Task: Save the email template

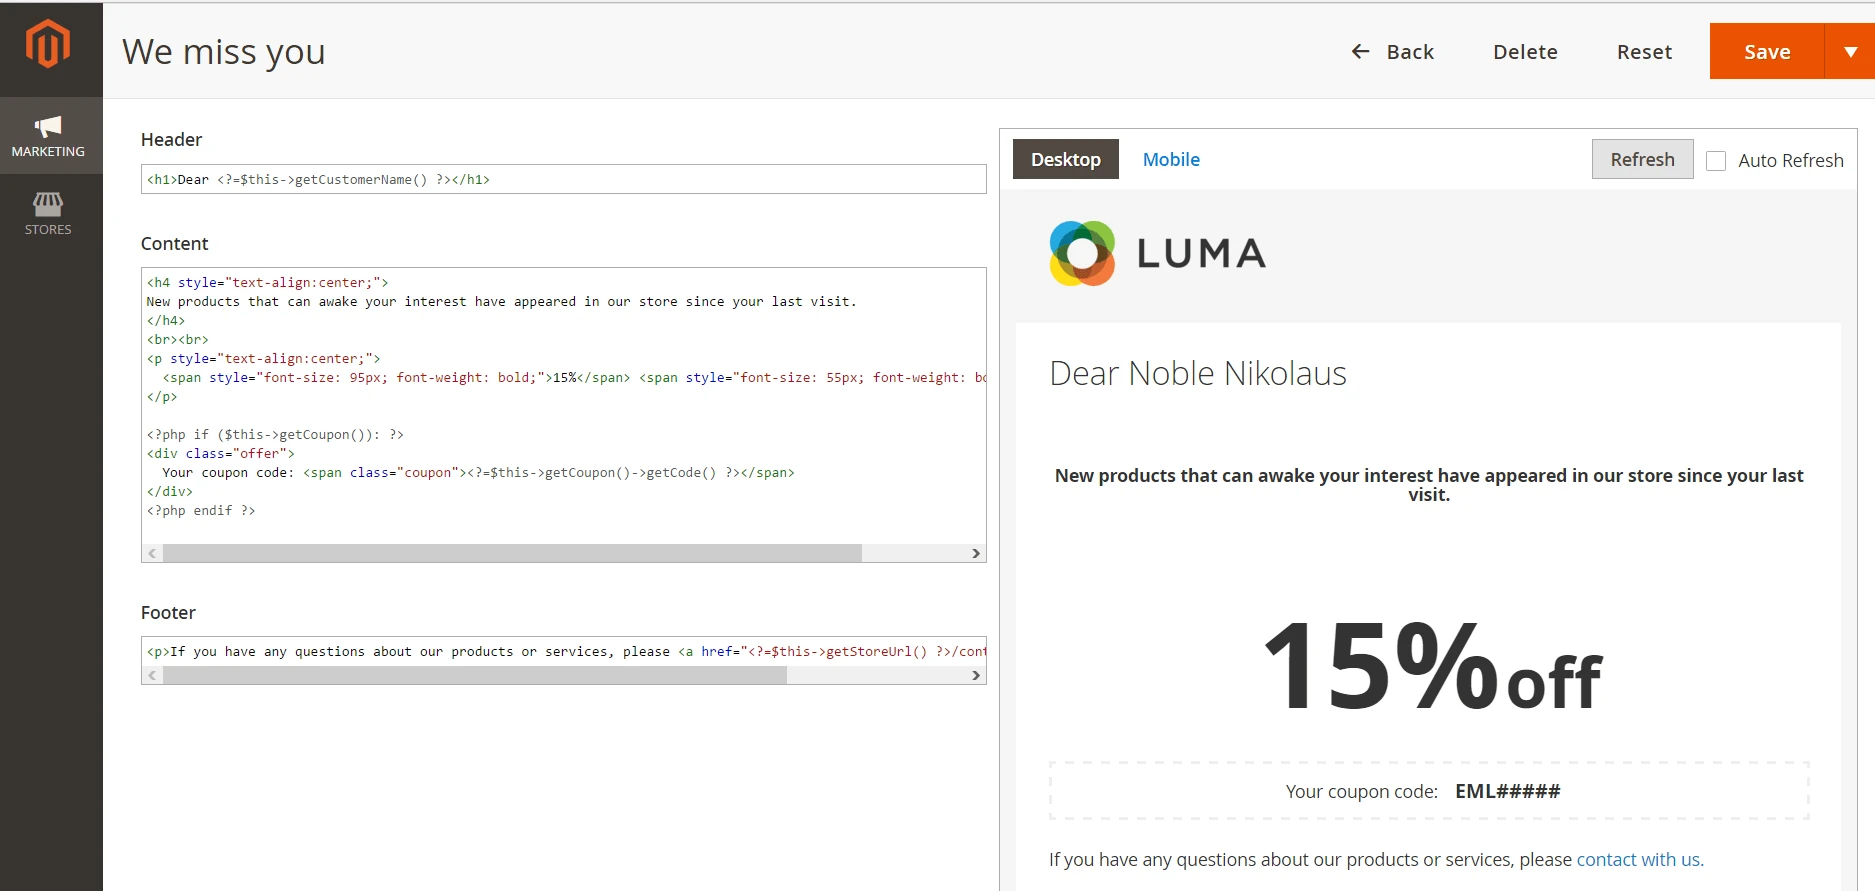Action: click(x=1766, y=52)
